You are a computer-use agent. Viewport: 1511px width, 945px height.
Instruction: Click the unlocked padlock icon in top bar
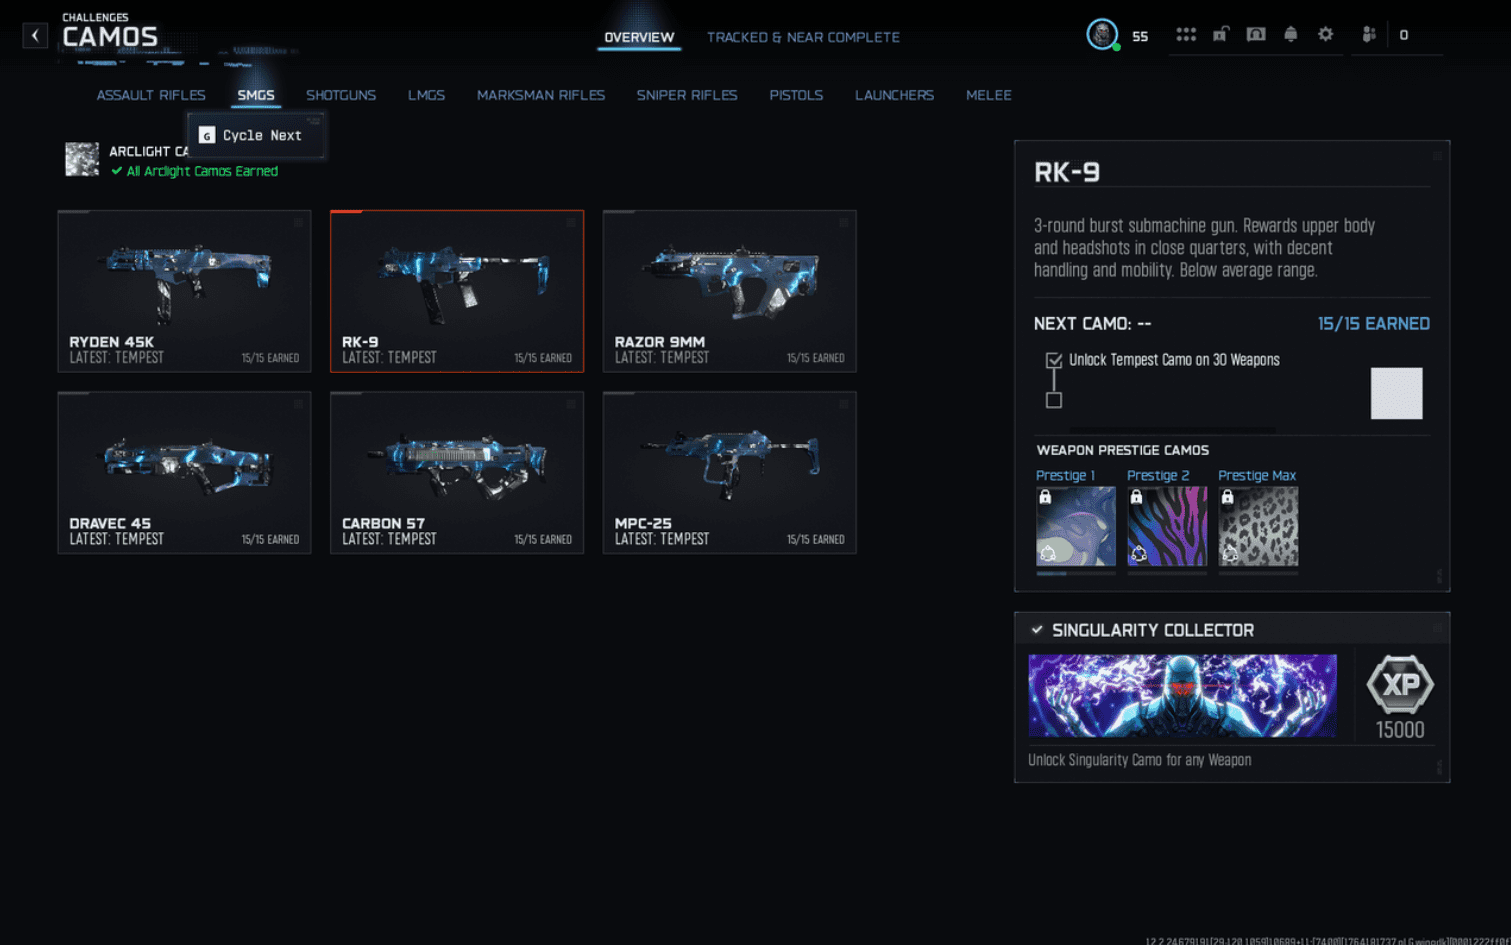click(x=1220, y=35)
